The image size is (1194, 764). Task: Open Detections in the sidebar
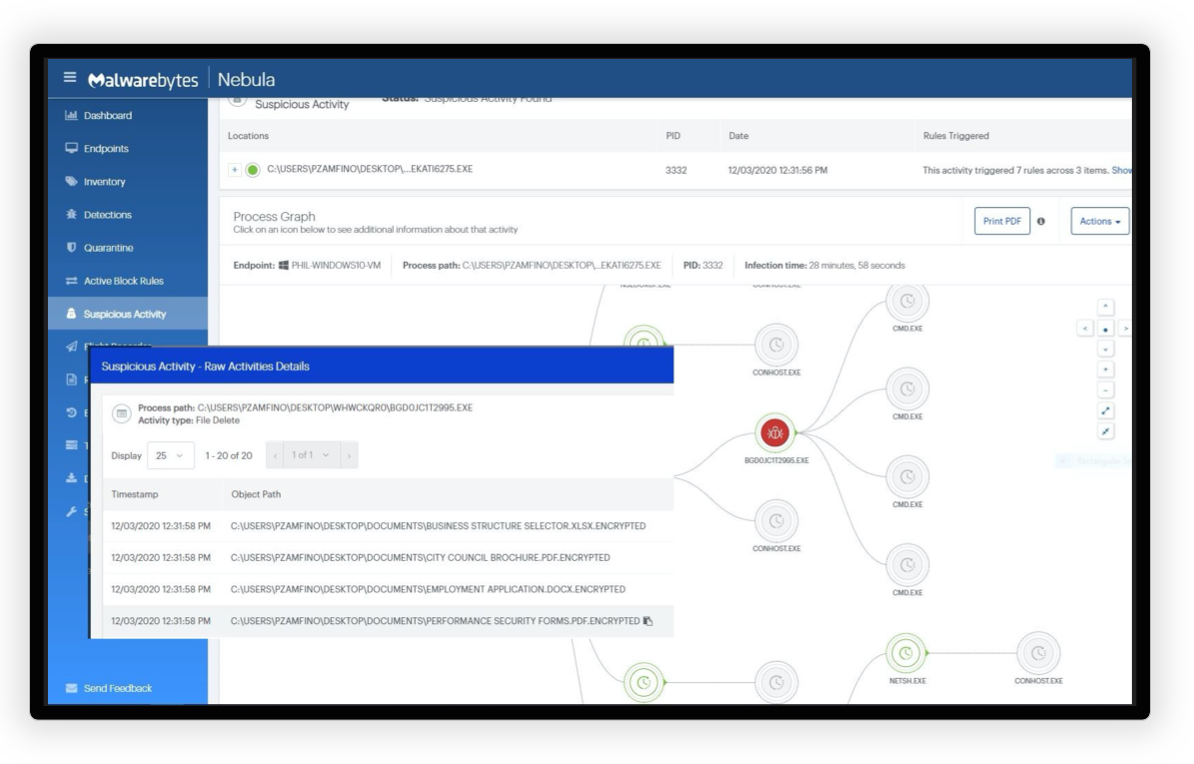pyautogui.click(x=107, y=215)
